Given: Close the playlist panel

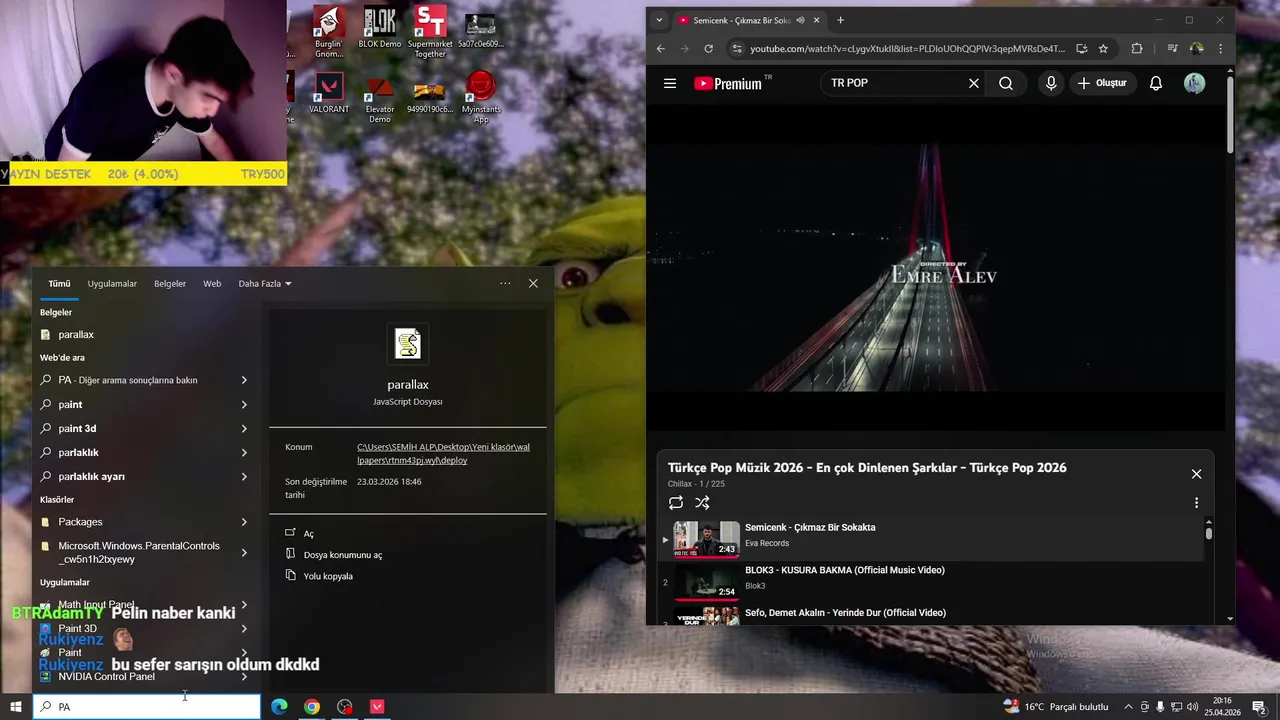Looking at the screenshot, I should point(1196,474).
